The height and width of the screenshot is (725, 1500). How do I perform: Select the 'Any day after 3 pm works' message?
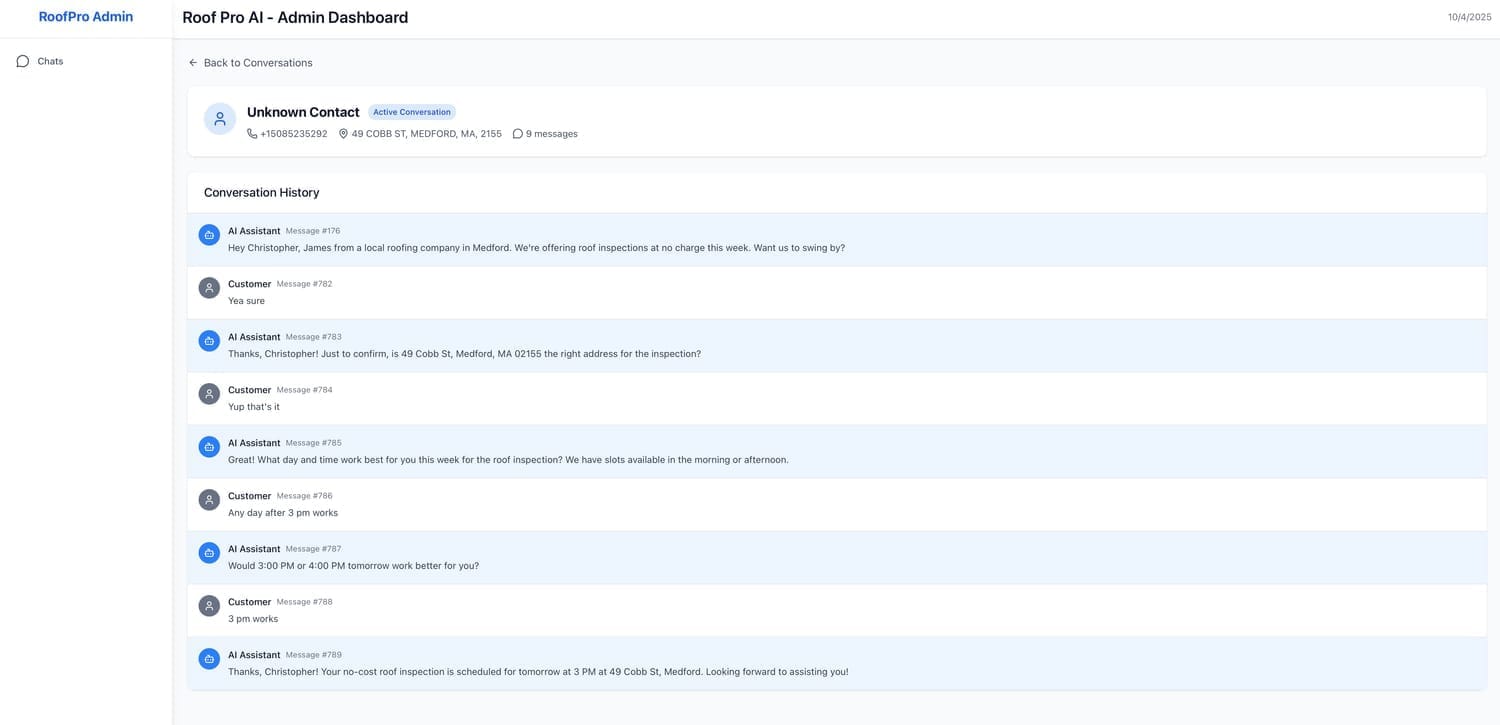click(x=283, y=513)
